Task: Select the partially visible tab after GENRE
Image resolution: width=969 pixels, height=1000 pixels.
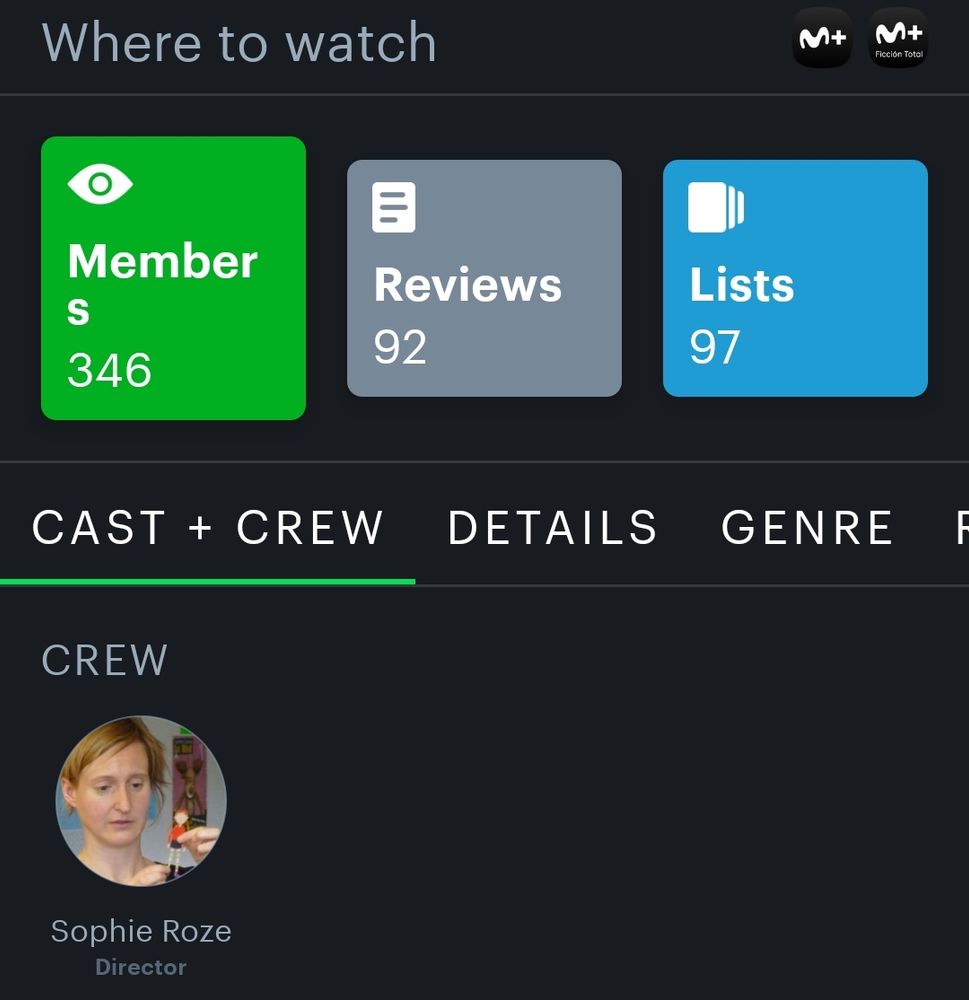Action: click(961, 528)
